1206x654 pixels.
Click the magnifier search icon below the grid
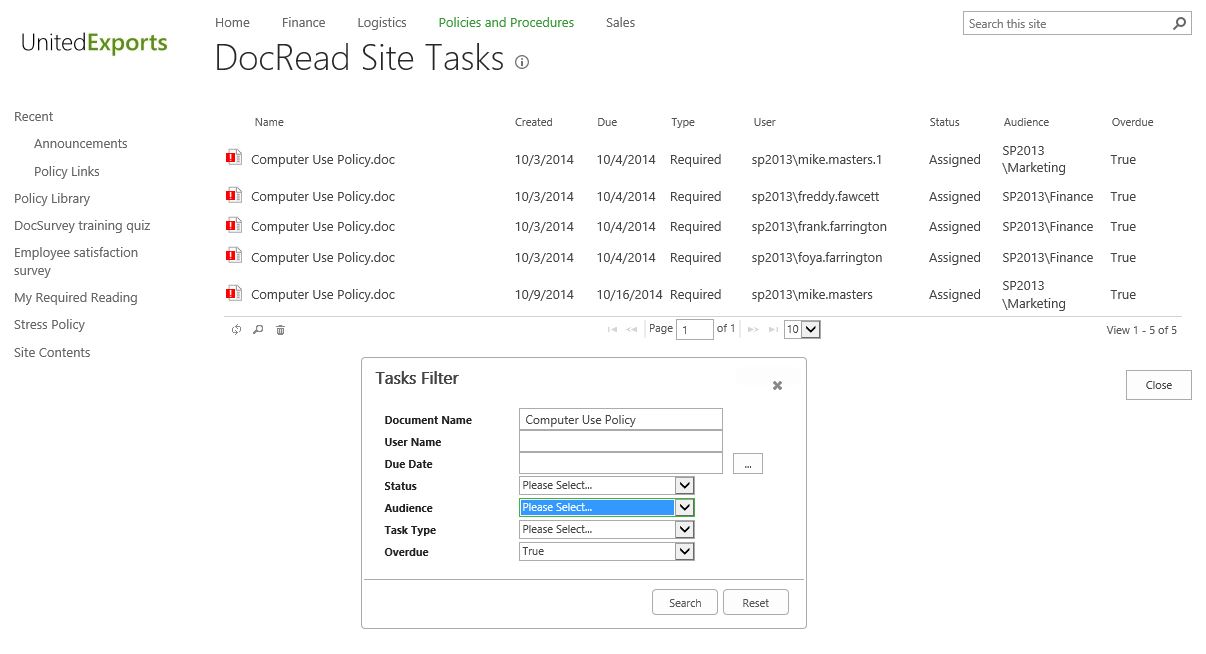point(258,330)
